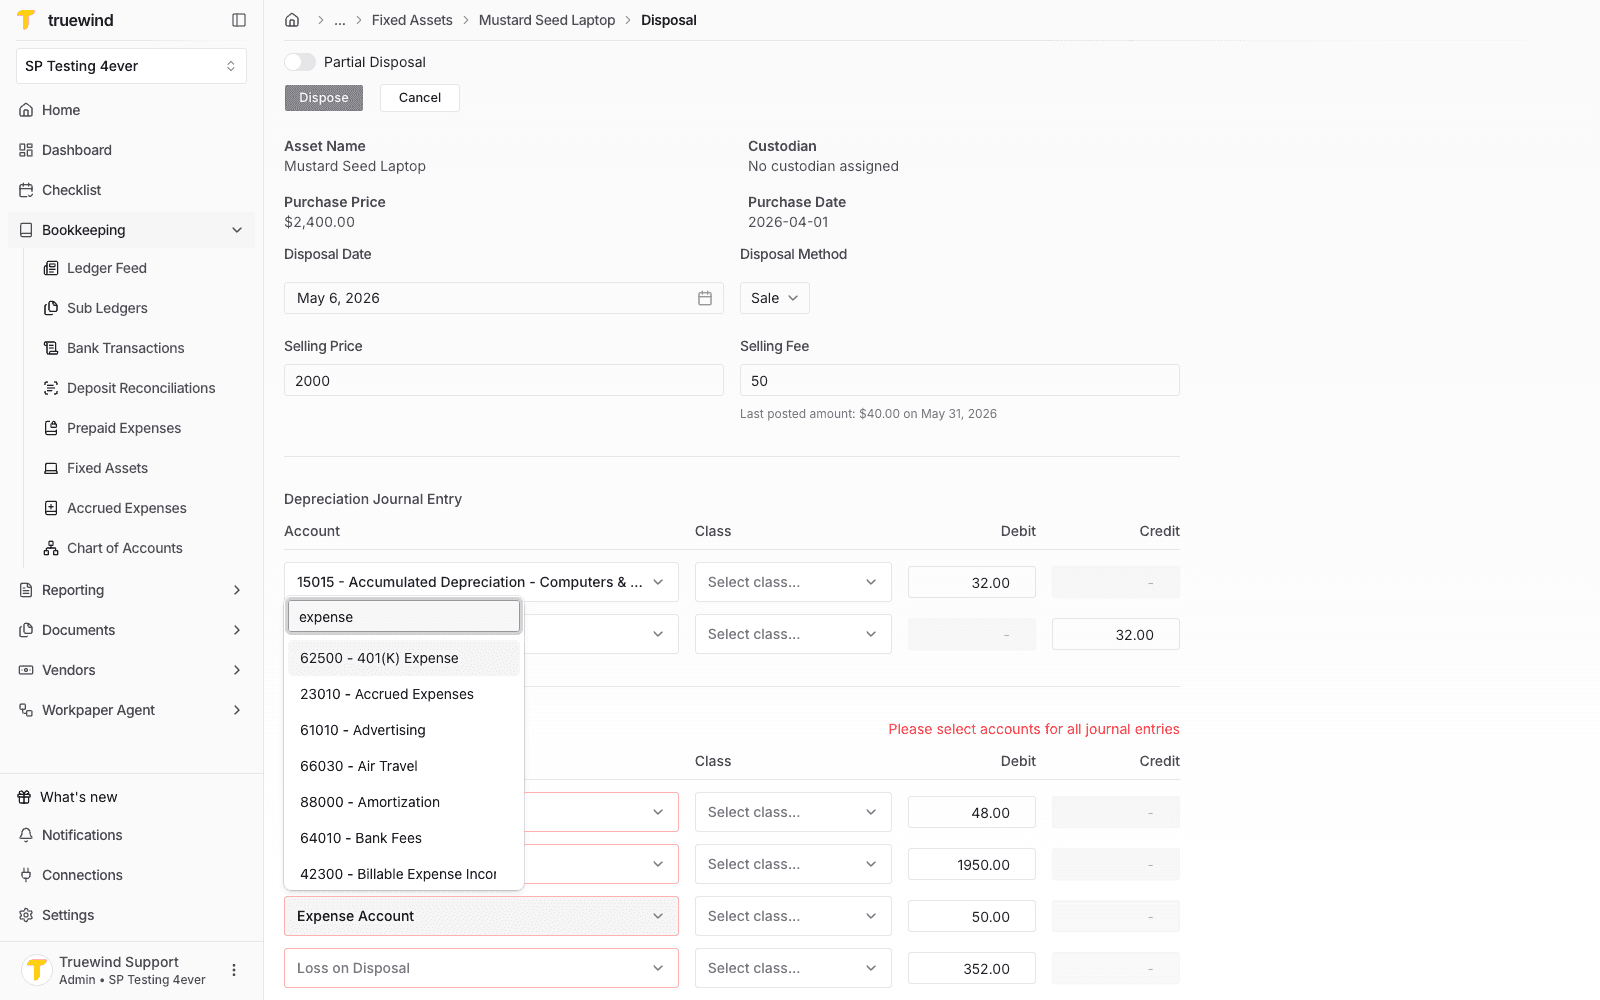Open class selector for the 352.00 row

click(x=793, y=968)
